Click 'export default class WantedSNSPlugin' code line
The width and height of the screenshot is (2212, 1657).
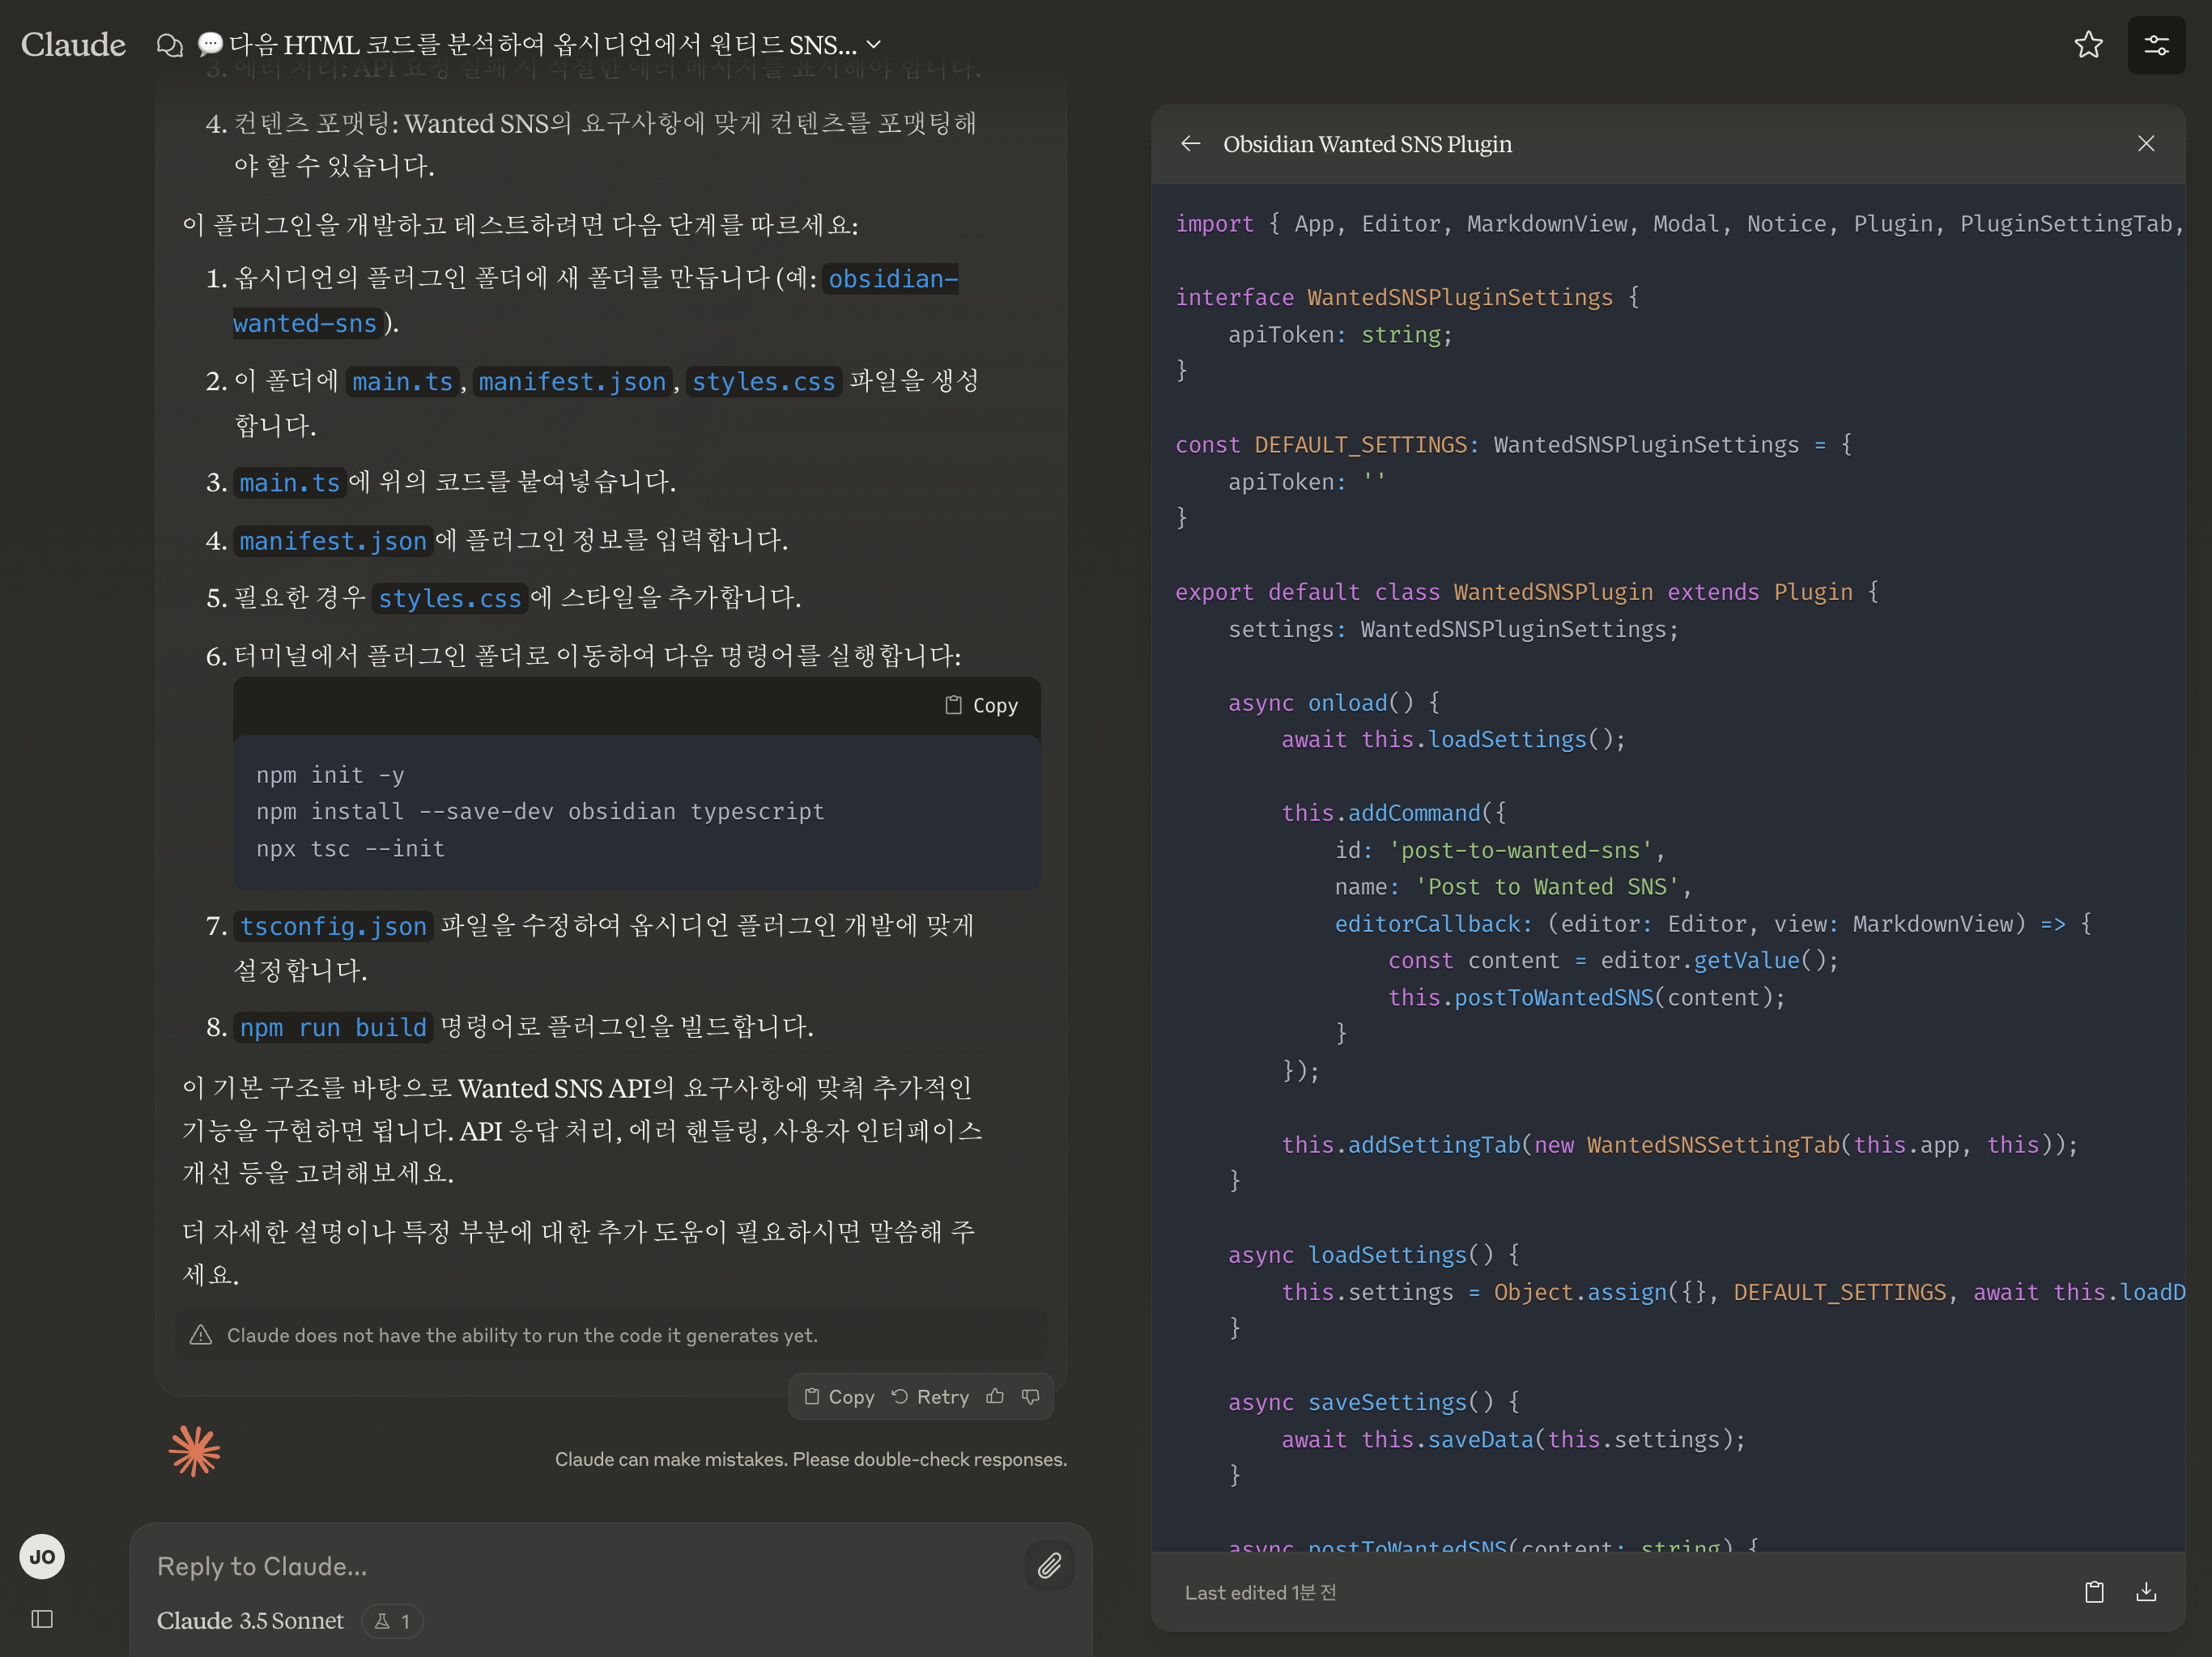pyautogui.click(x=1526, y=592)
